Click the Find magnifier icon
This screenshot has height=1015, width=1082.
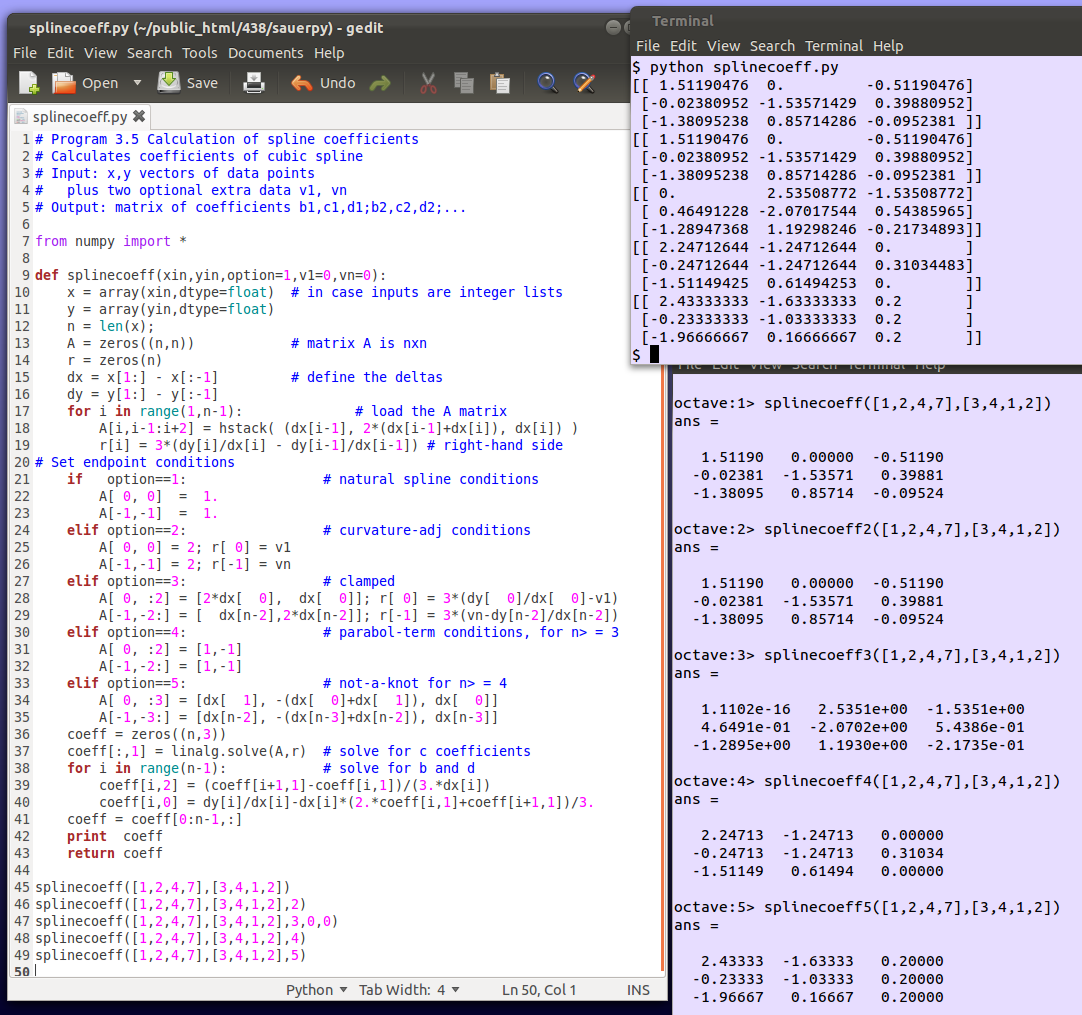tap(547, 83)
